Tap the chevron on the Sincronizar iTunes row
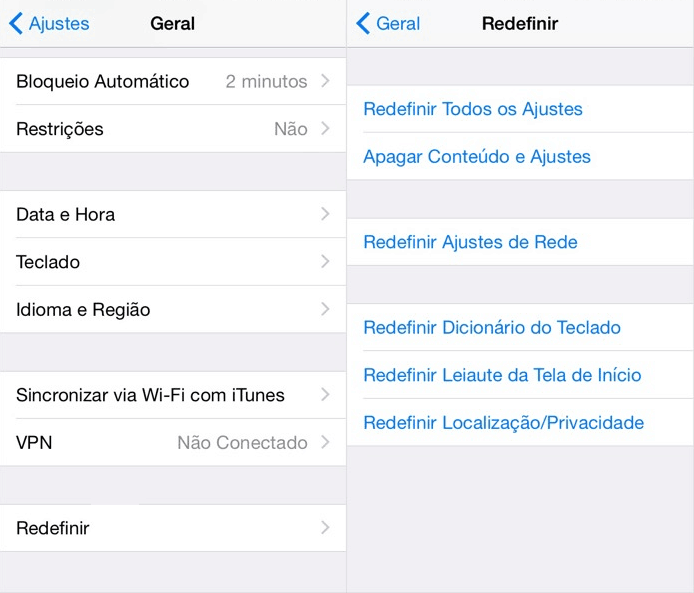 click(325, 394)
